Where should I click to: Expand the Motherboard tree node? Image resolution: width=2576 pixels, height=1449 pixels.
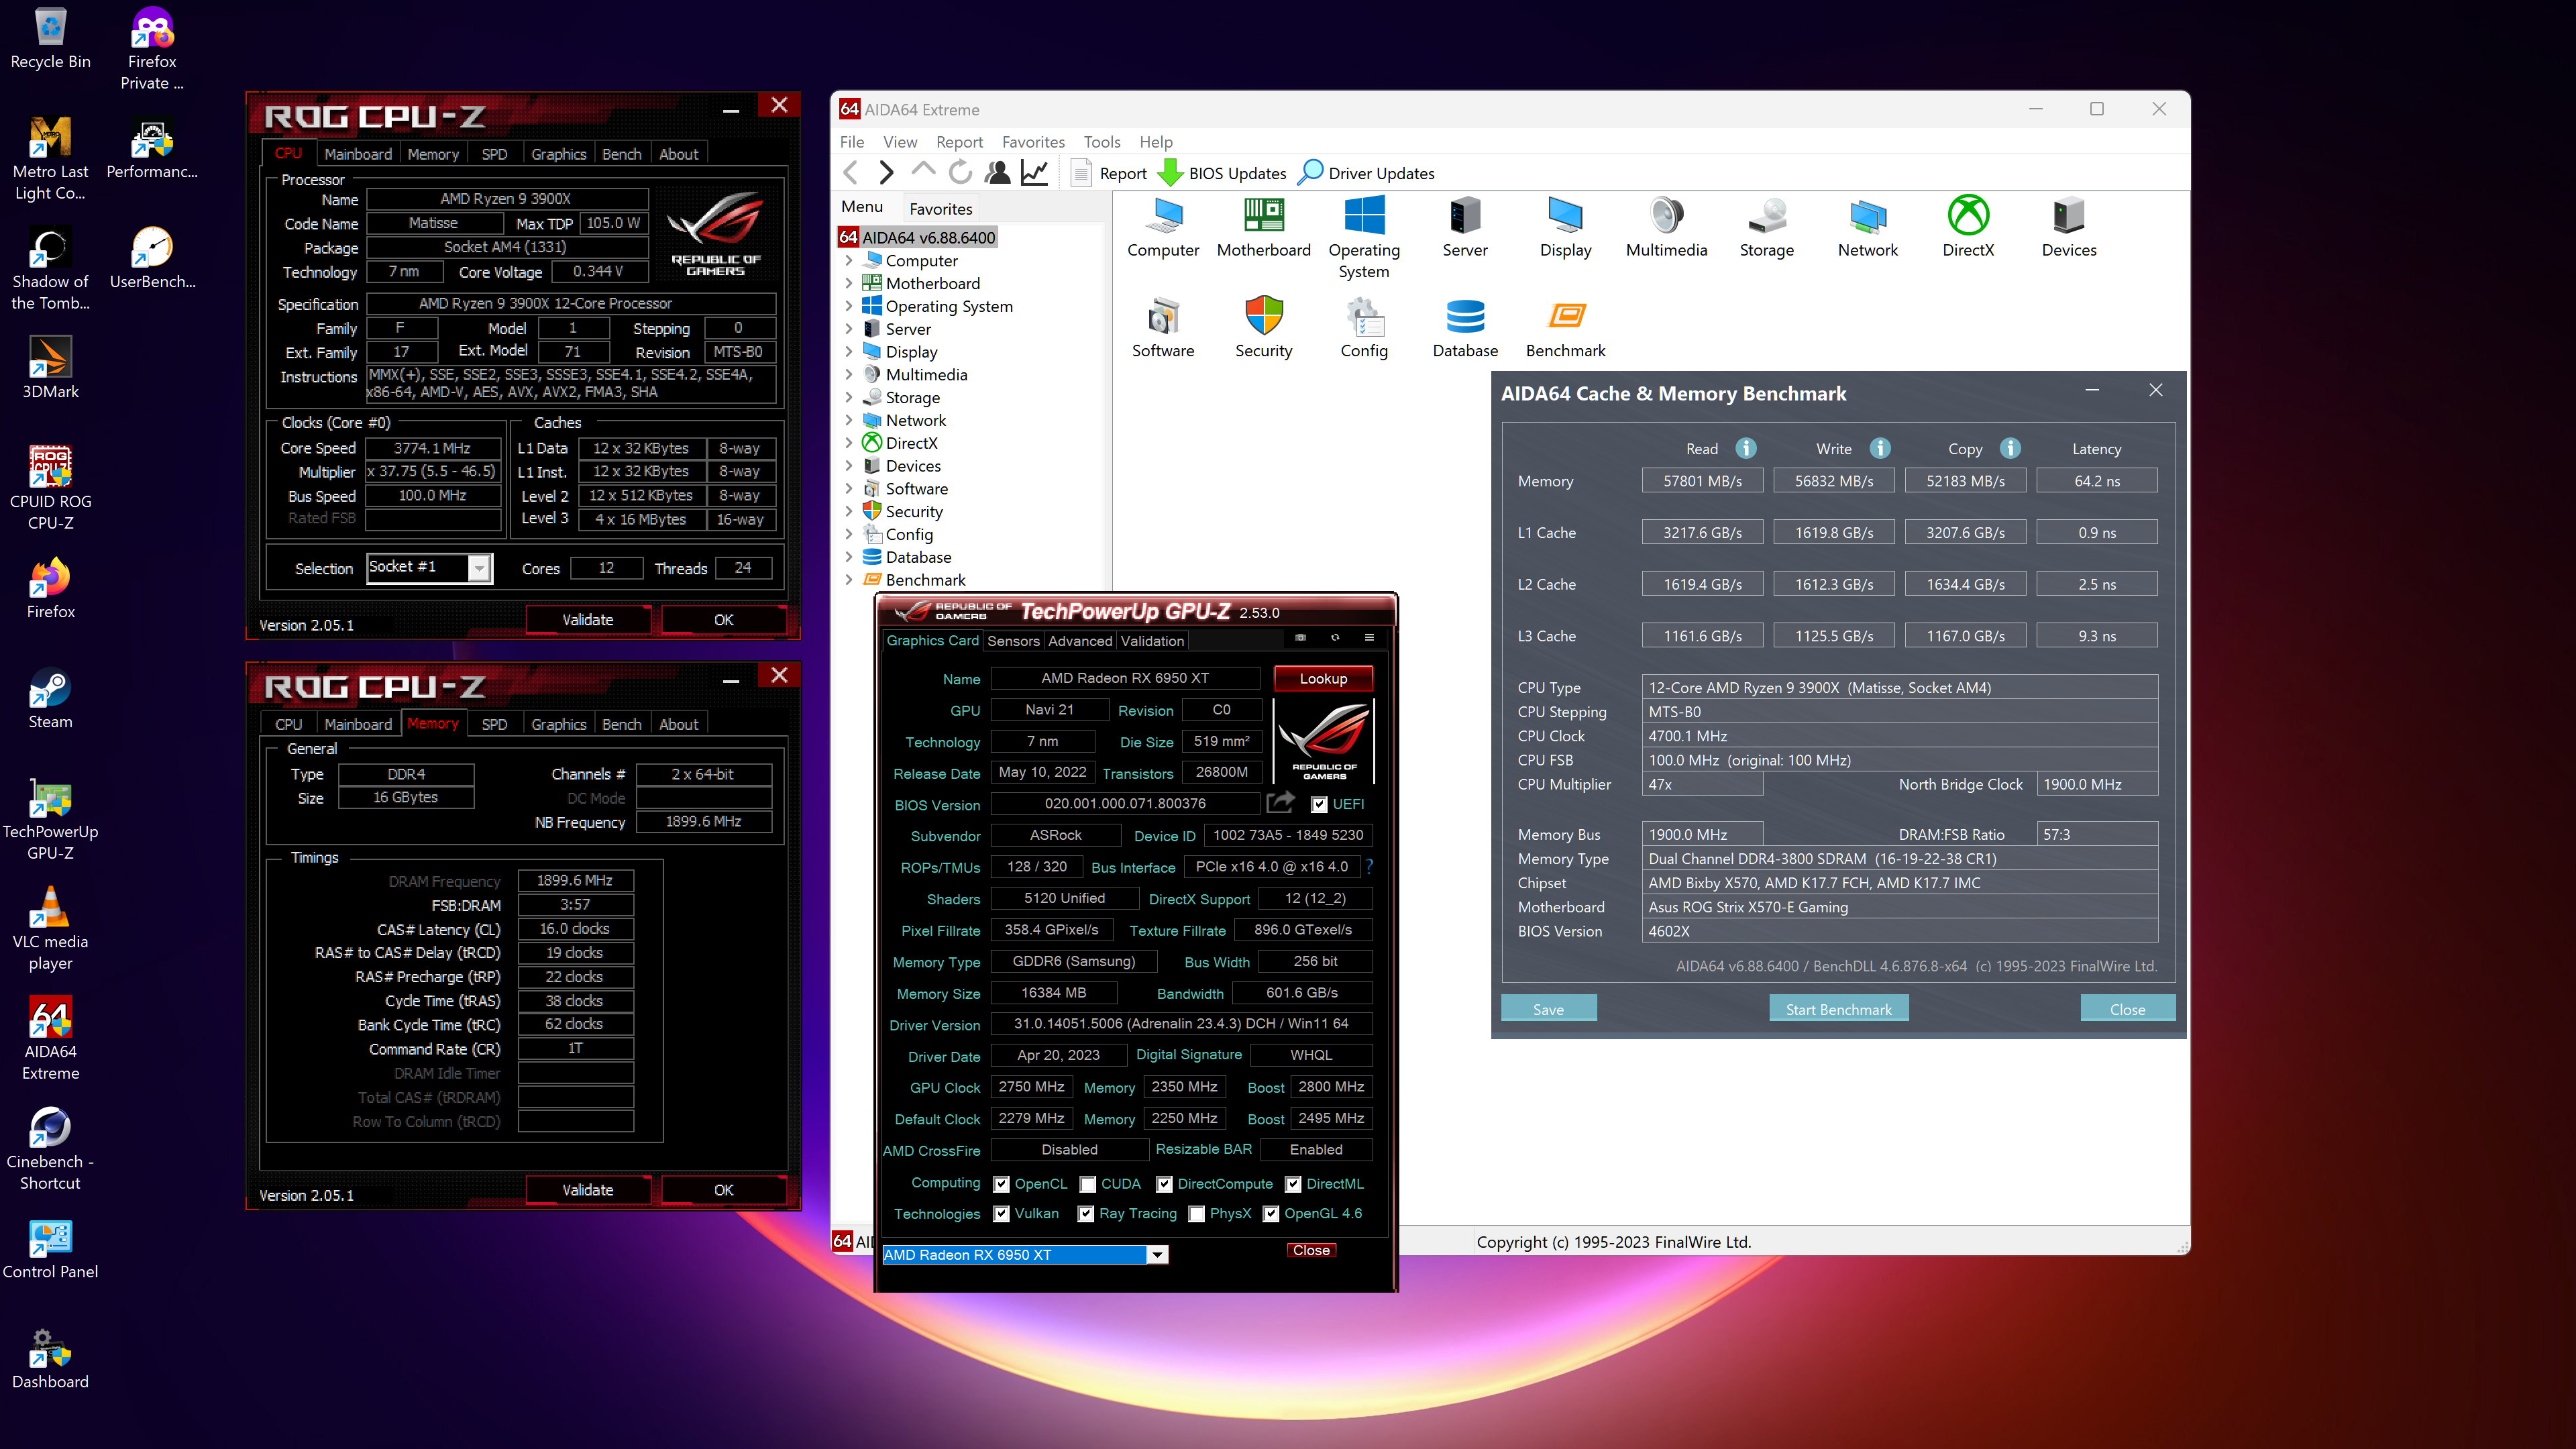tap(849, 283)
